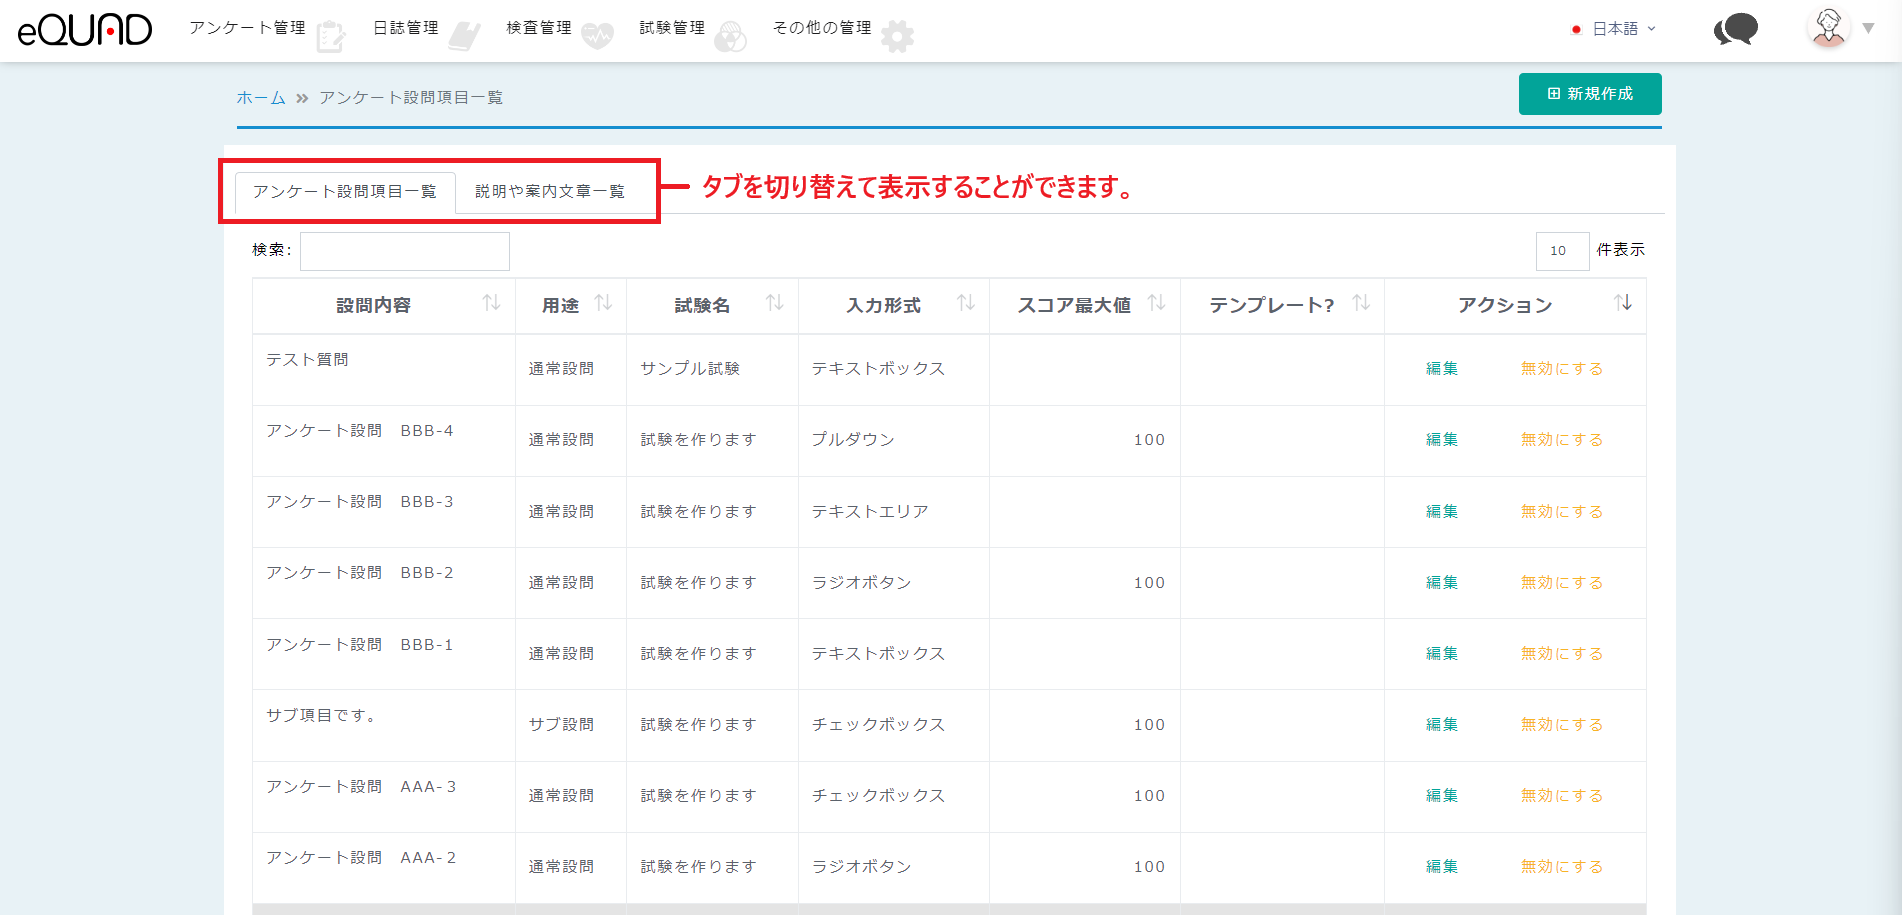This screenshot has width=1902, height=915.
Task: Click the eQUAD logo
Action: coord(85,30)
